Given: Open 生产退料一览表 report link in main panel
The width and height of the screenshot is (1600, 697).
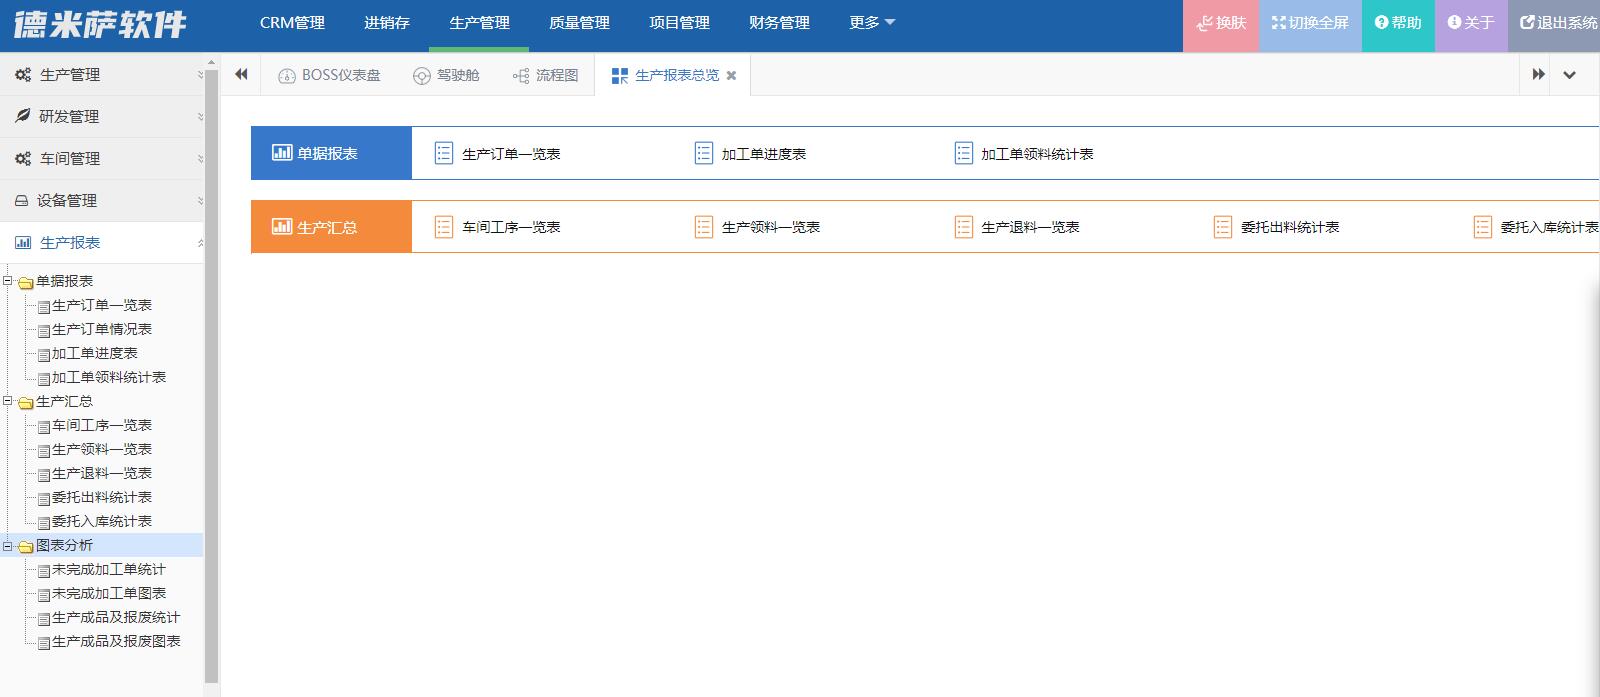Looking at the screenshot, I should coord(1029,228).
